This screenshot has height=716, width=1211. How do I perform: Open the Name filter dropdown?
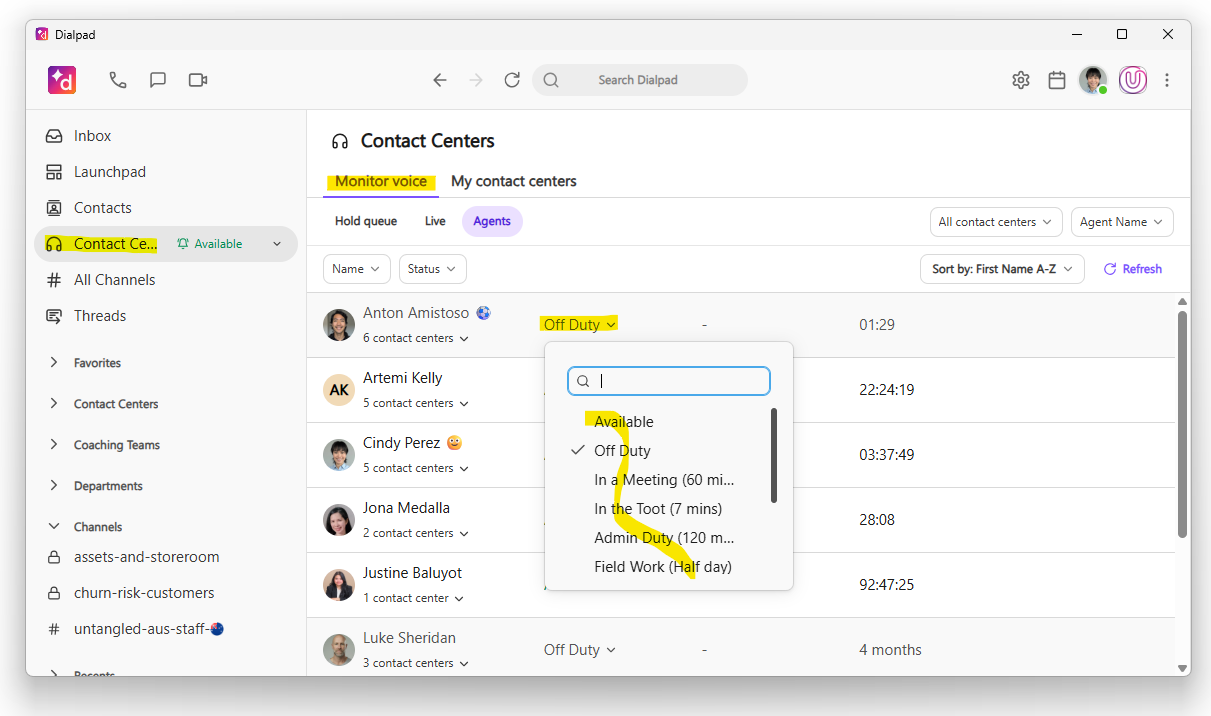(x=356, y=269)
